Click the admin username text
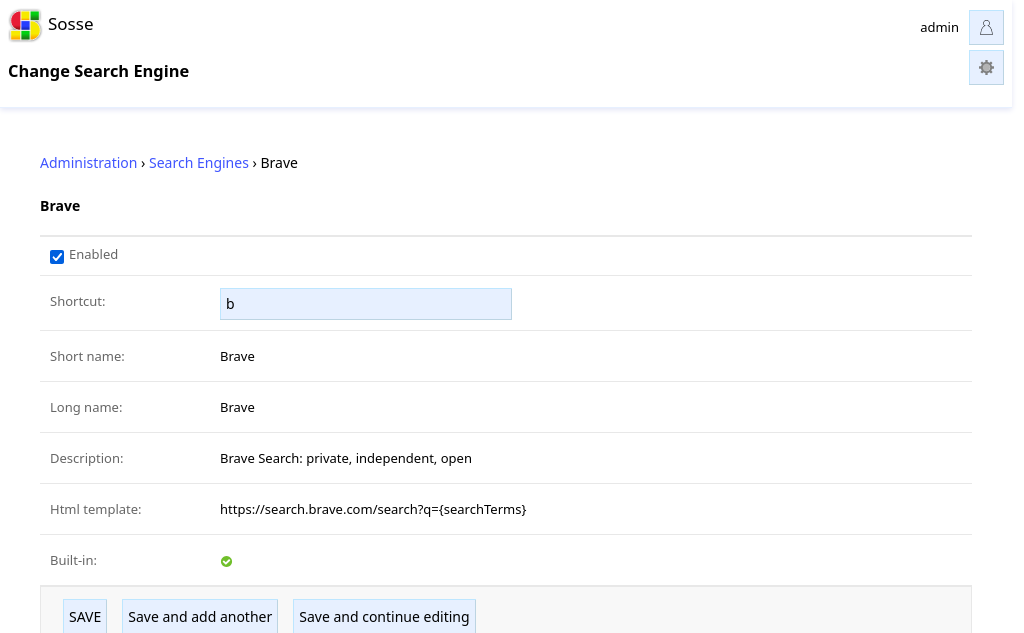 point(939,27)
